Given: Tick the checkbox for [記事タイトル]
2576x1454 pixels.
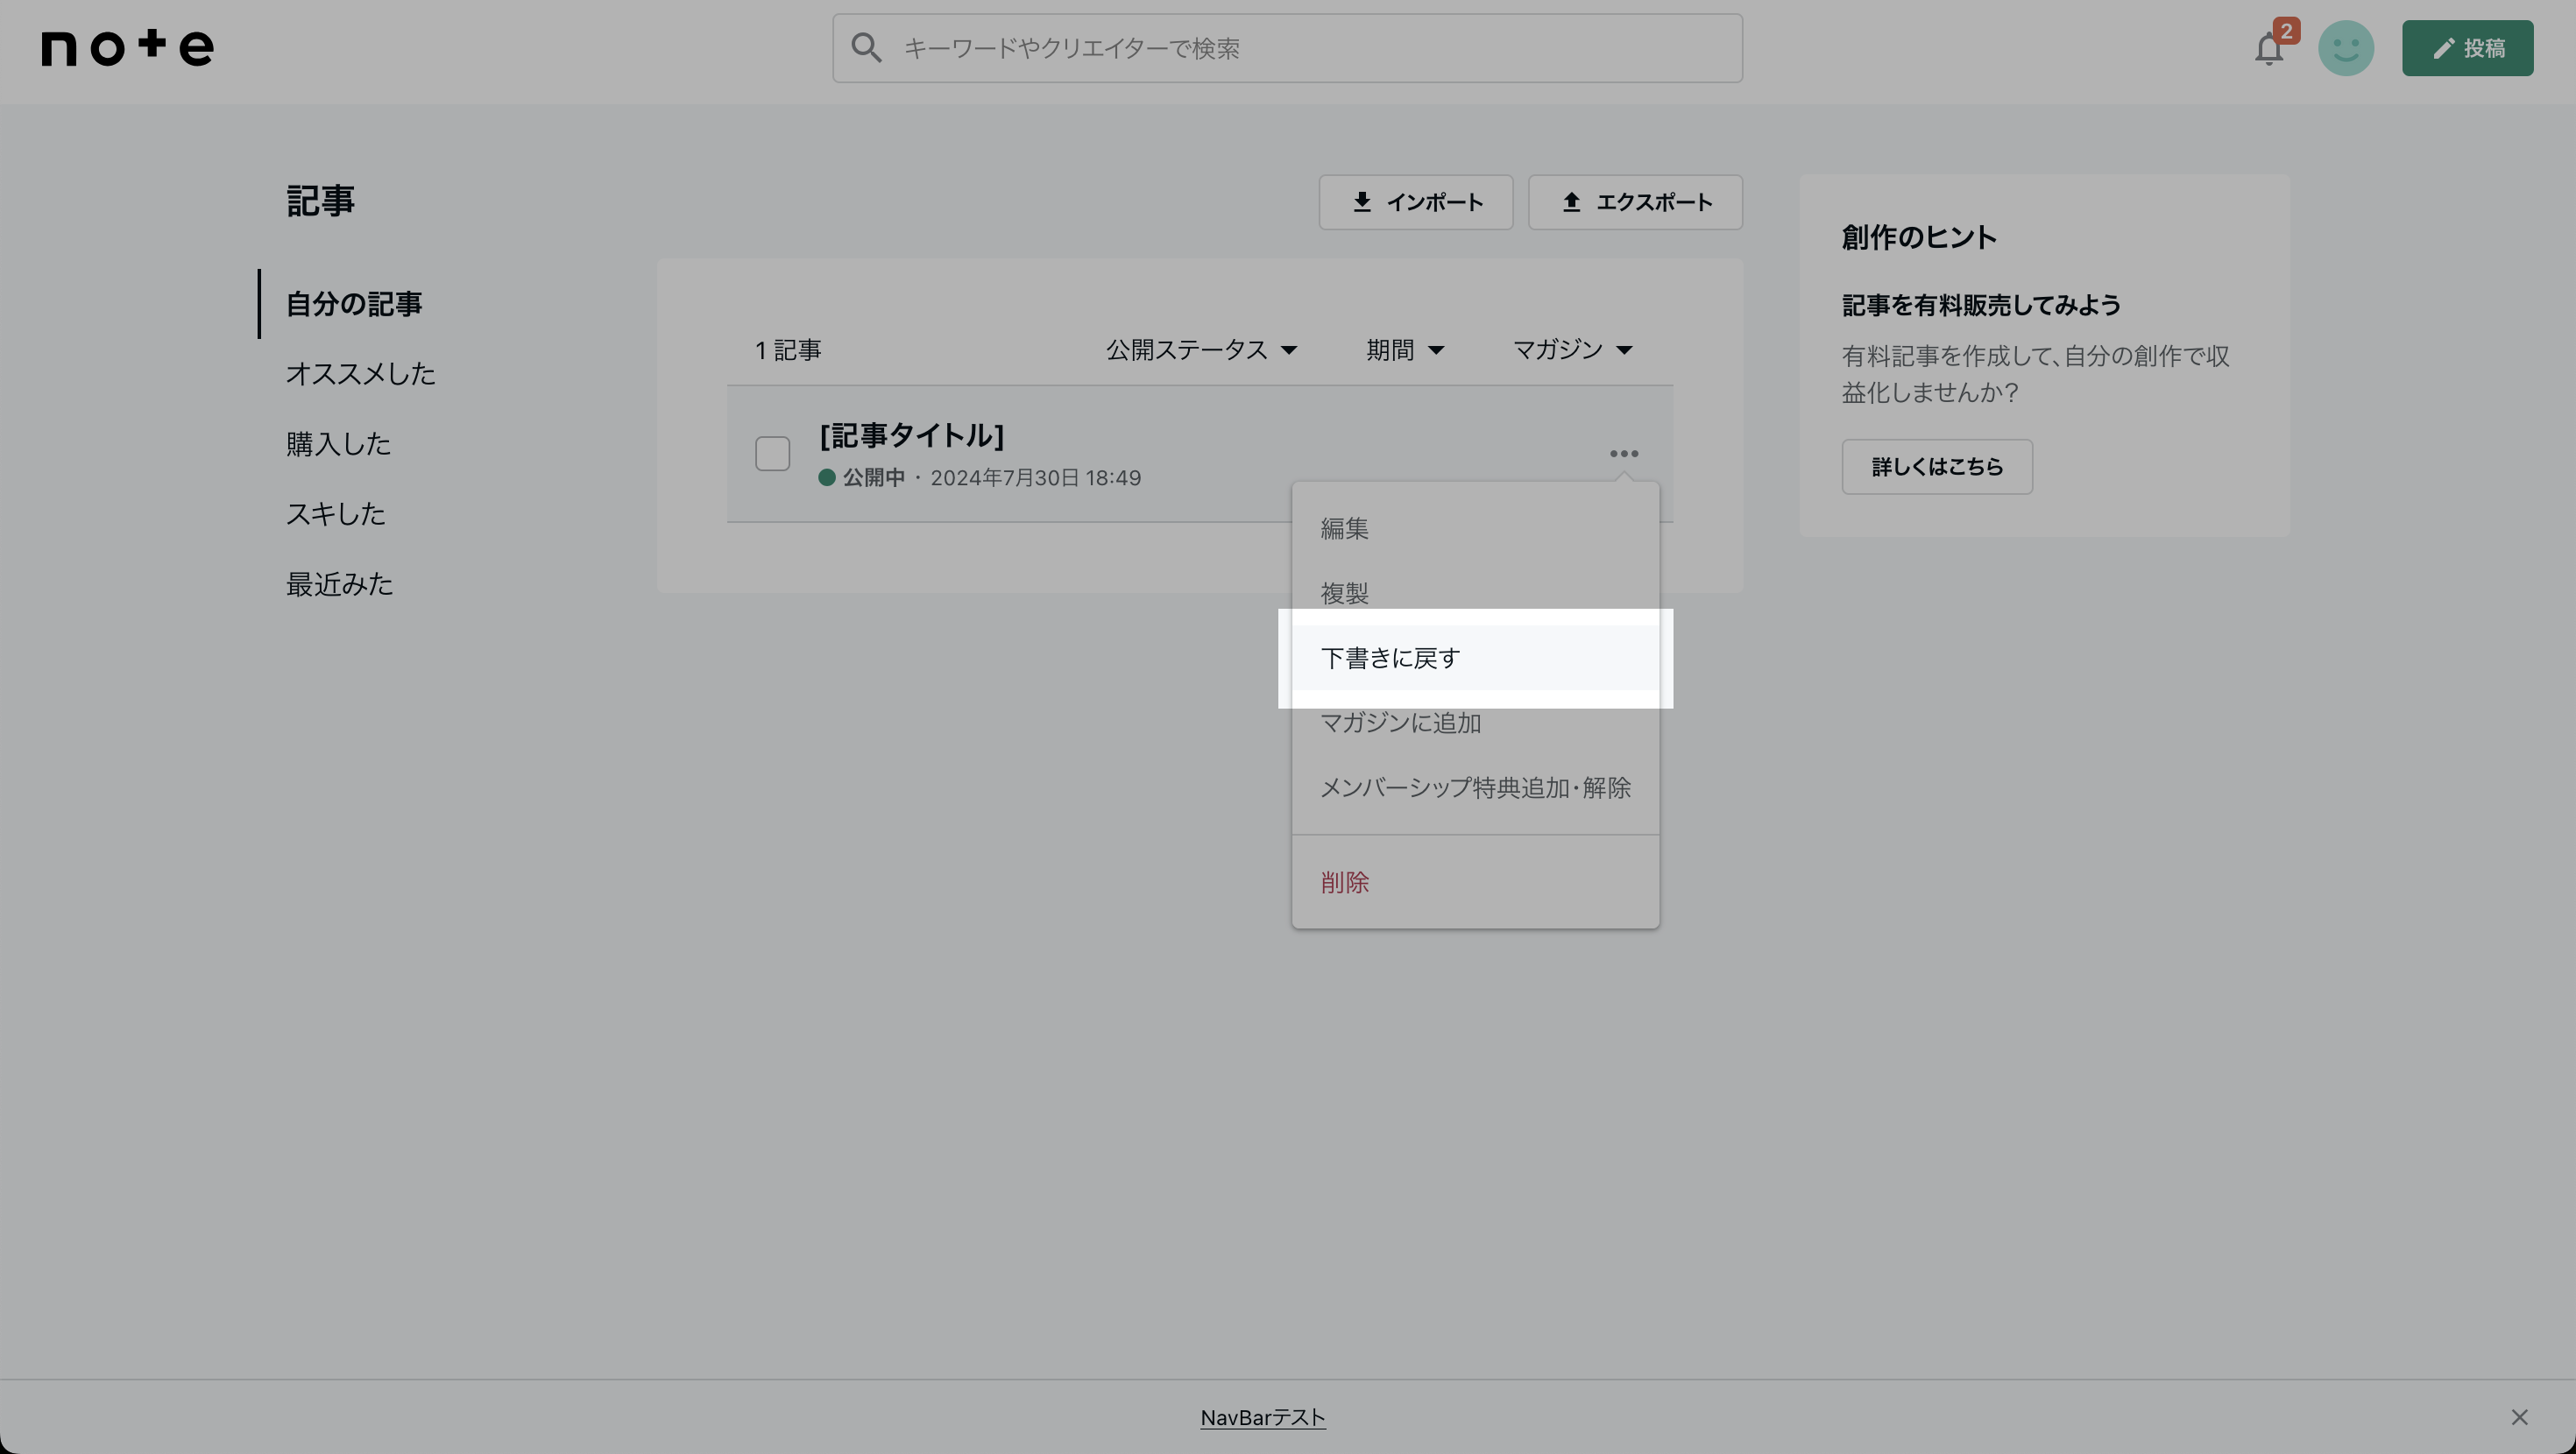Looking at the screenshot, I should [x=772, y=454].
